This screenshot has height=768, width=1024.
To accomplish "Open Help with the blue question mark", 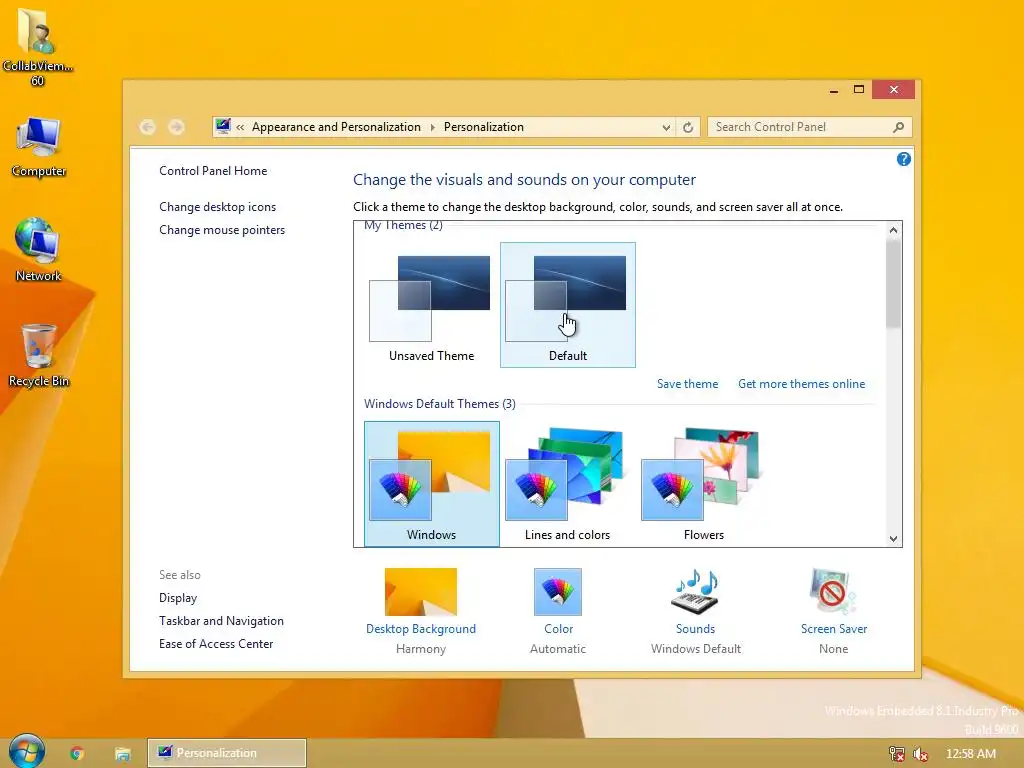I will 903,159.
